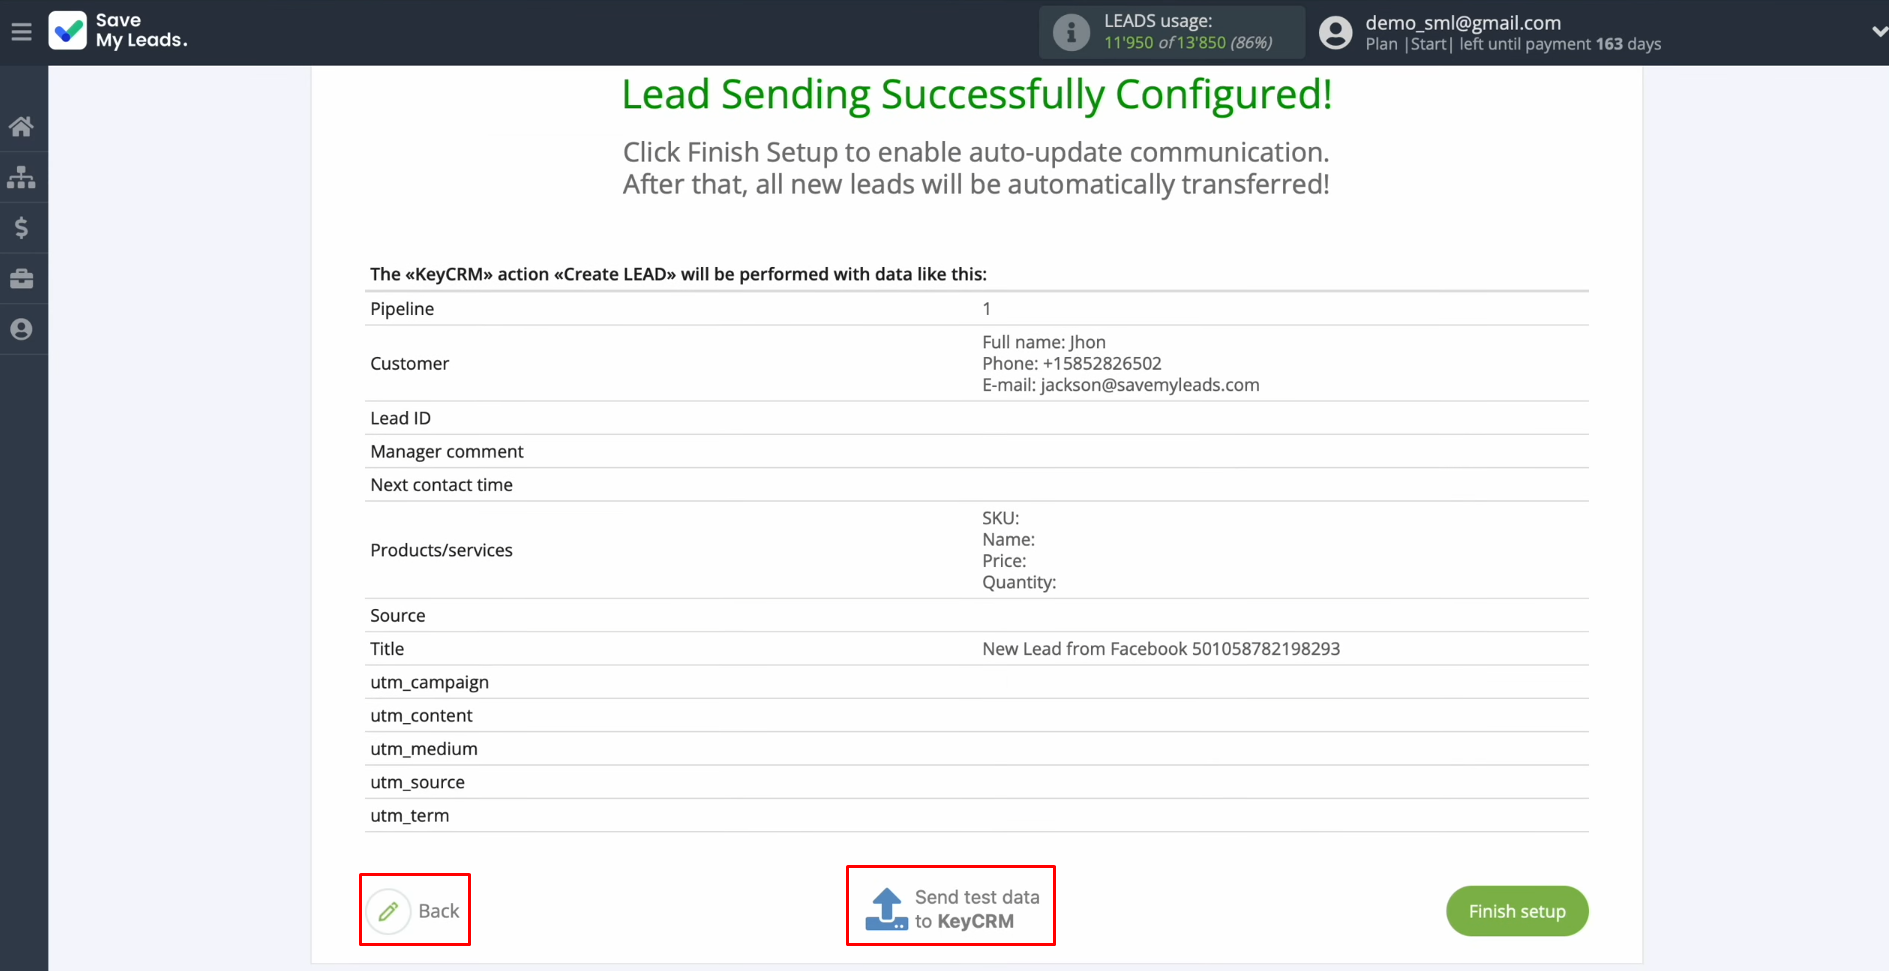Click the Lead Sending Successfully Configured heading

coord(977,94)
